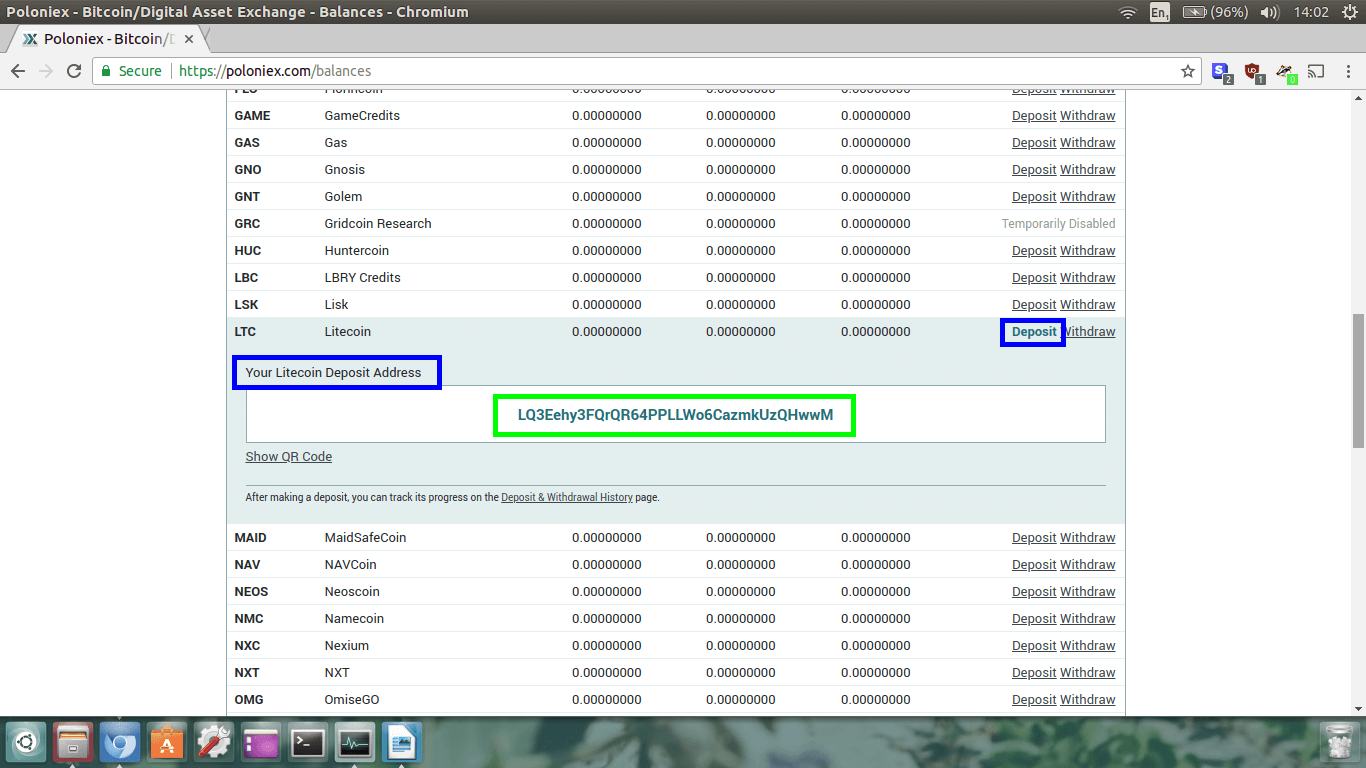
Task: Click Withdraw in the Huntercoin row
Action: coord(1088,251)
